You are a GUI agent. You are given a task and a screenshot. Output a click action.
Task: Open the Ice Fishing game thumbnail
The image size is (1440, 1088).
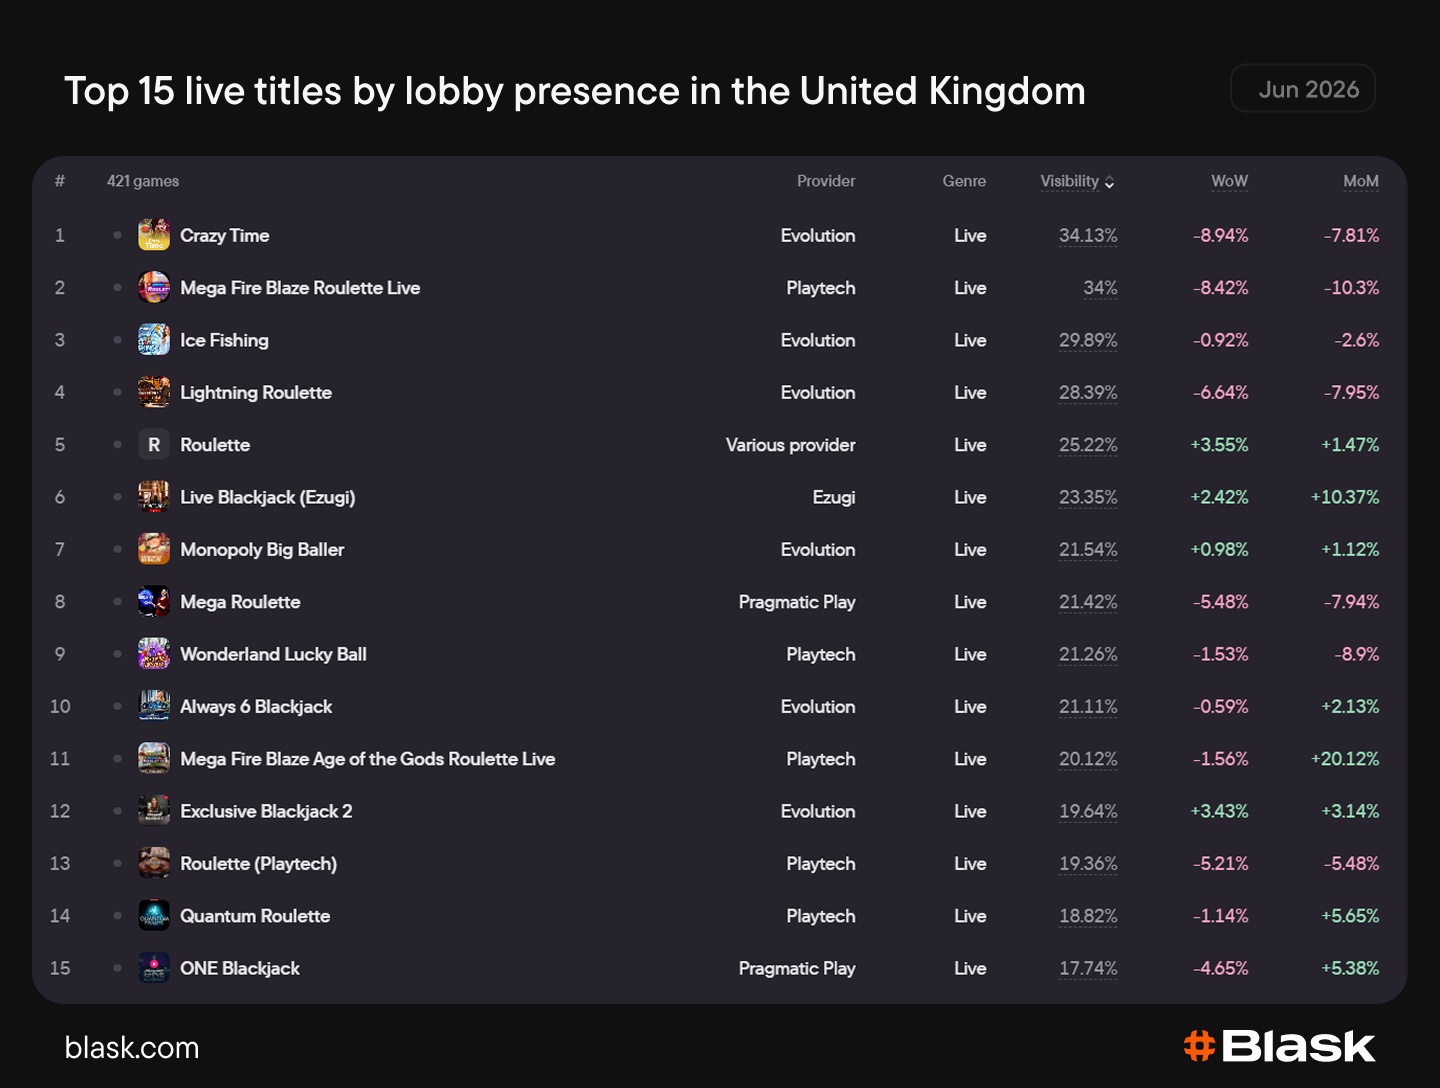click(154, 340)
